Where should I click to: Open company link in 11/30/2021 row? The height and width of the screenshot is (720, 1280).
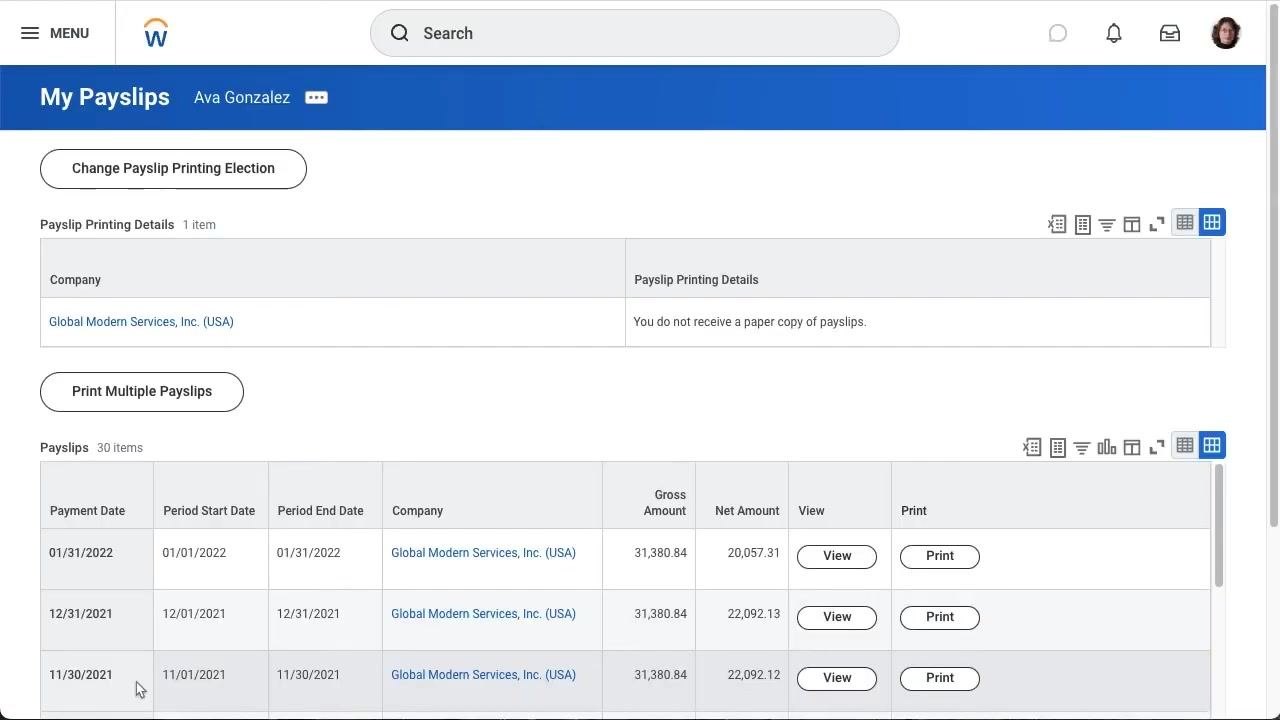pyautogui.click(x=483, y=675)
